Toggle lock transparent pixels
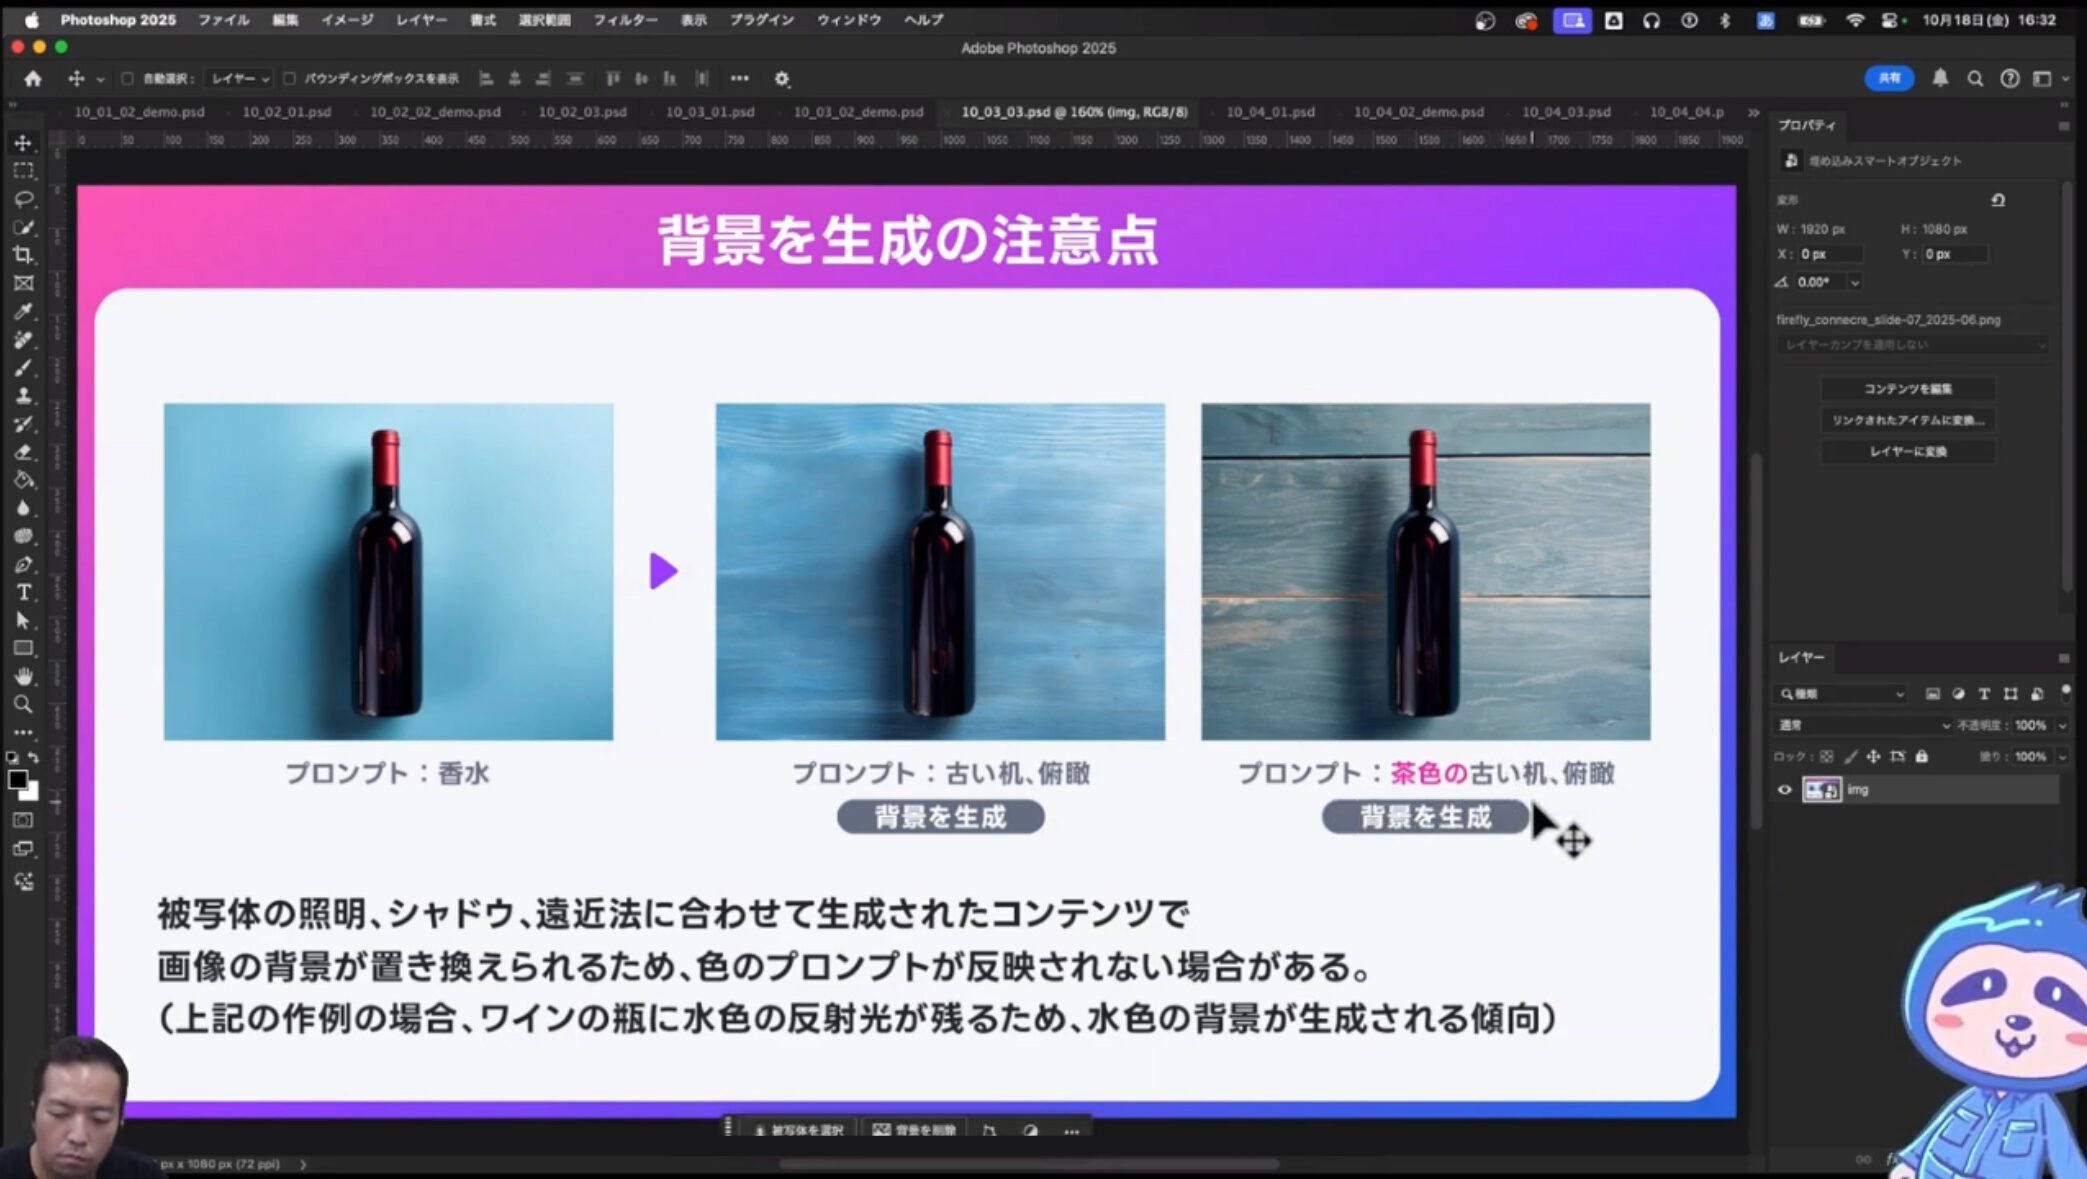 click(1826, 756)
